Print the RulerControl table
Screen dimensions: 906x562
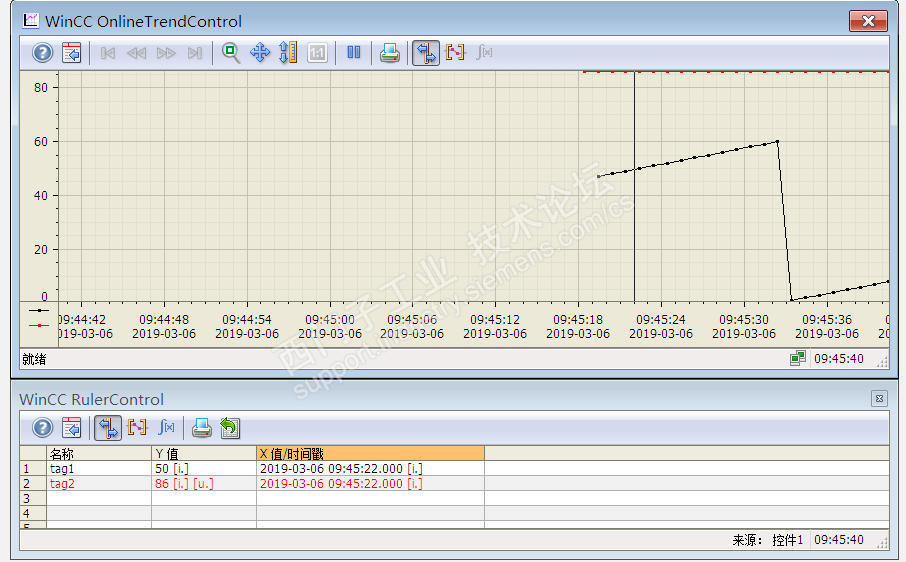click(202, 429)
